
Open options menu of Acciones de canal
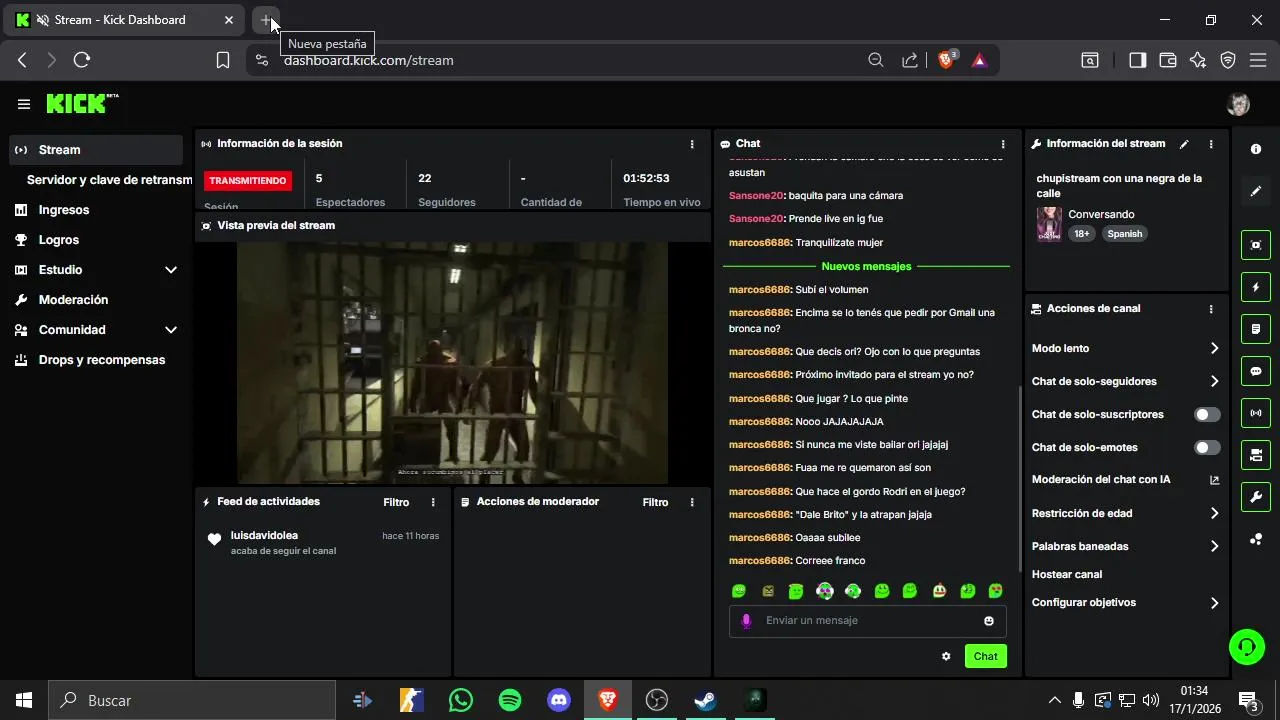(x=1211, y=309)
